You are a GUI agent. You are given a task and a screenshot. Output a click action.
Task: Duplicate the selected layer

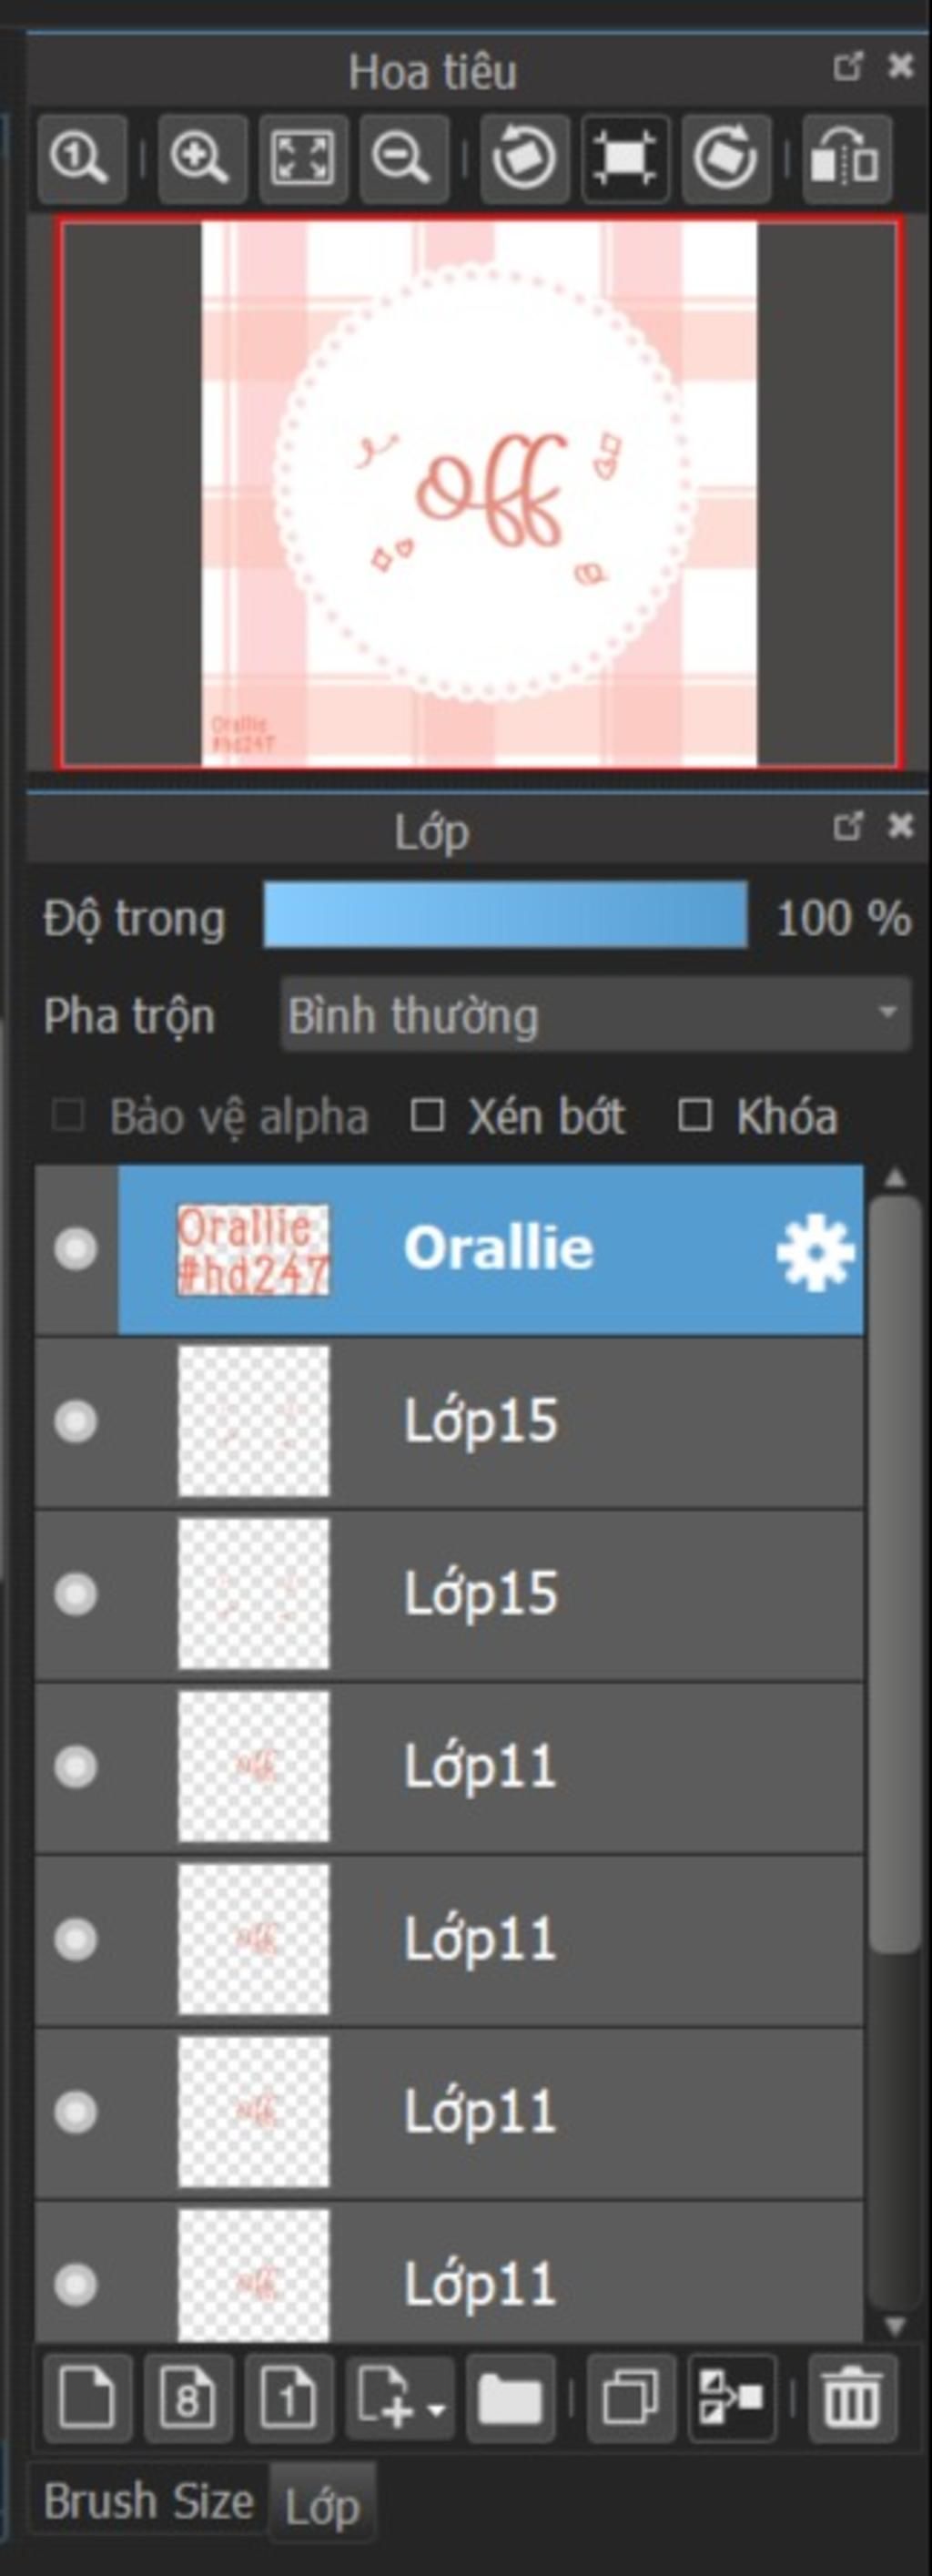(631, 2398)
